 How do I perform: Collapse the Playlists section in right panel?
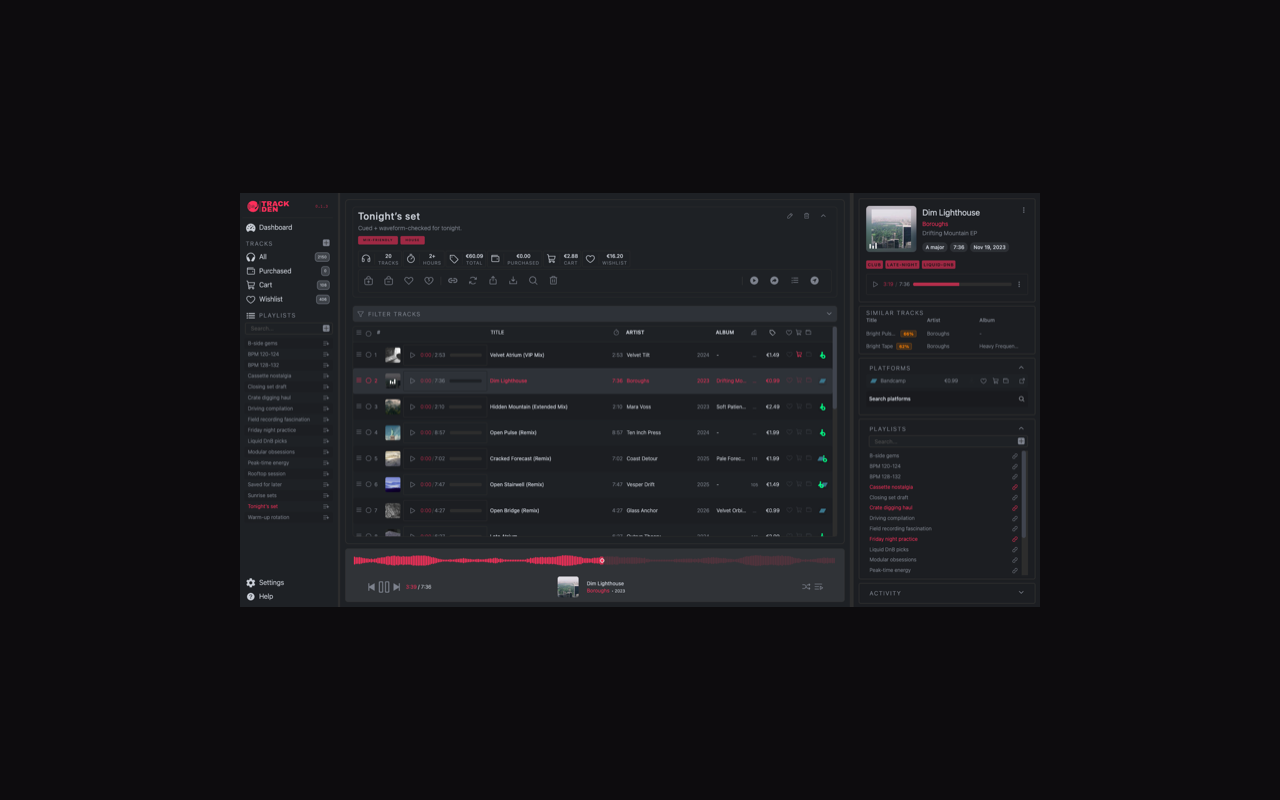pyautogui.click(x=1021, y=429)
